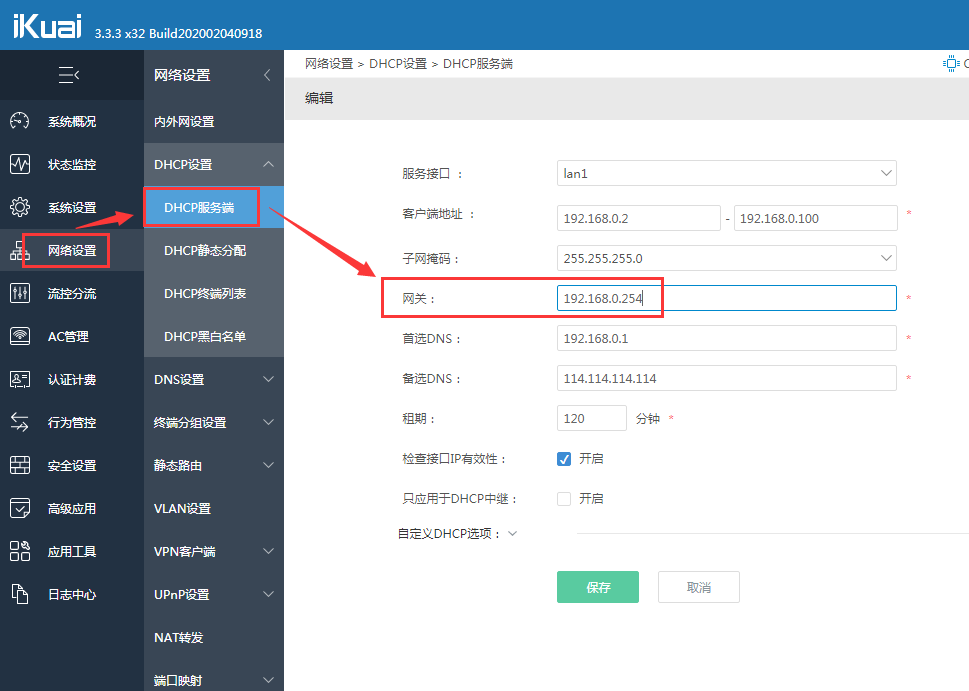Screen dimensions: 969x691
Task: Open the 认证计费 billing icon
Action: click(20, 379)
